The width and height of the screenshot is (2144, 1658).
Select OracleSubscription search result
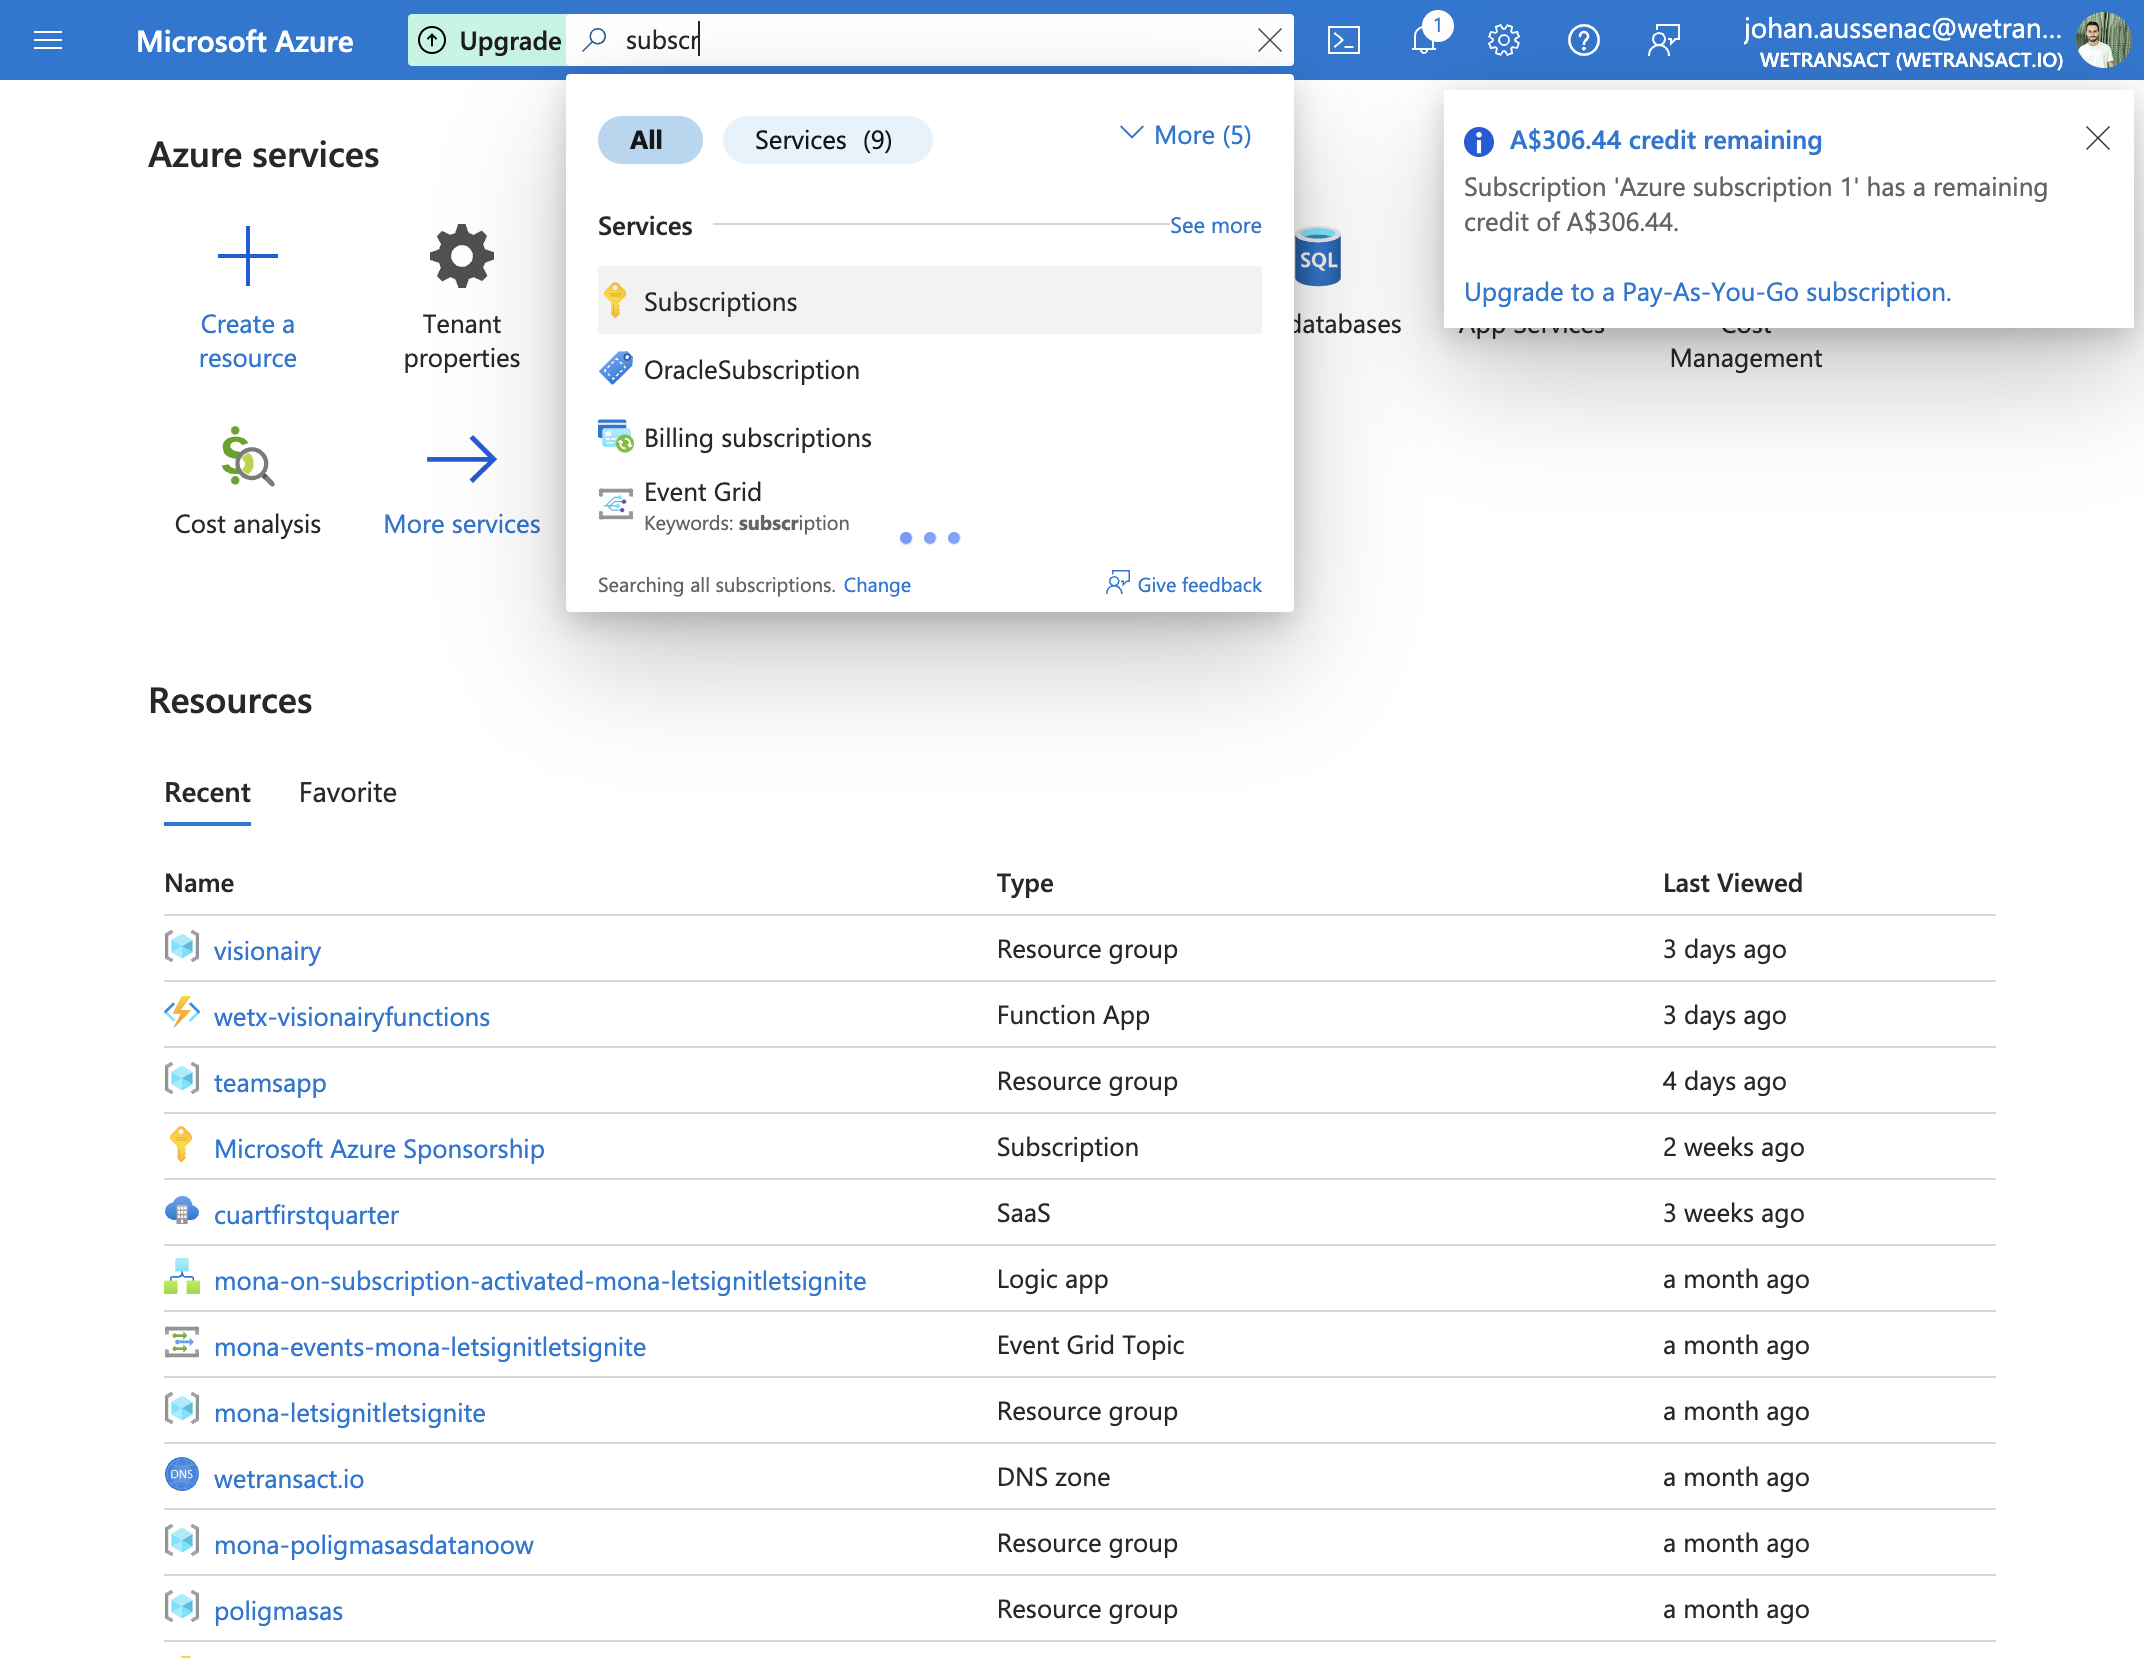click(930, 370)
